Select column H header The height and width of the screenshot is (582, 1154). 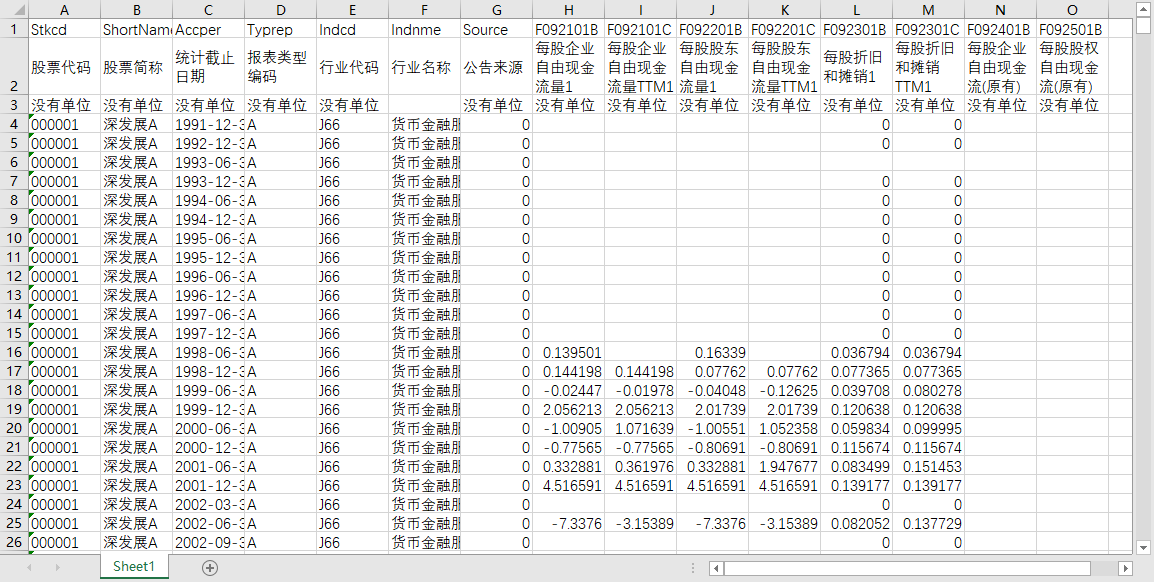[569, 10]
